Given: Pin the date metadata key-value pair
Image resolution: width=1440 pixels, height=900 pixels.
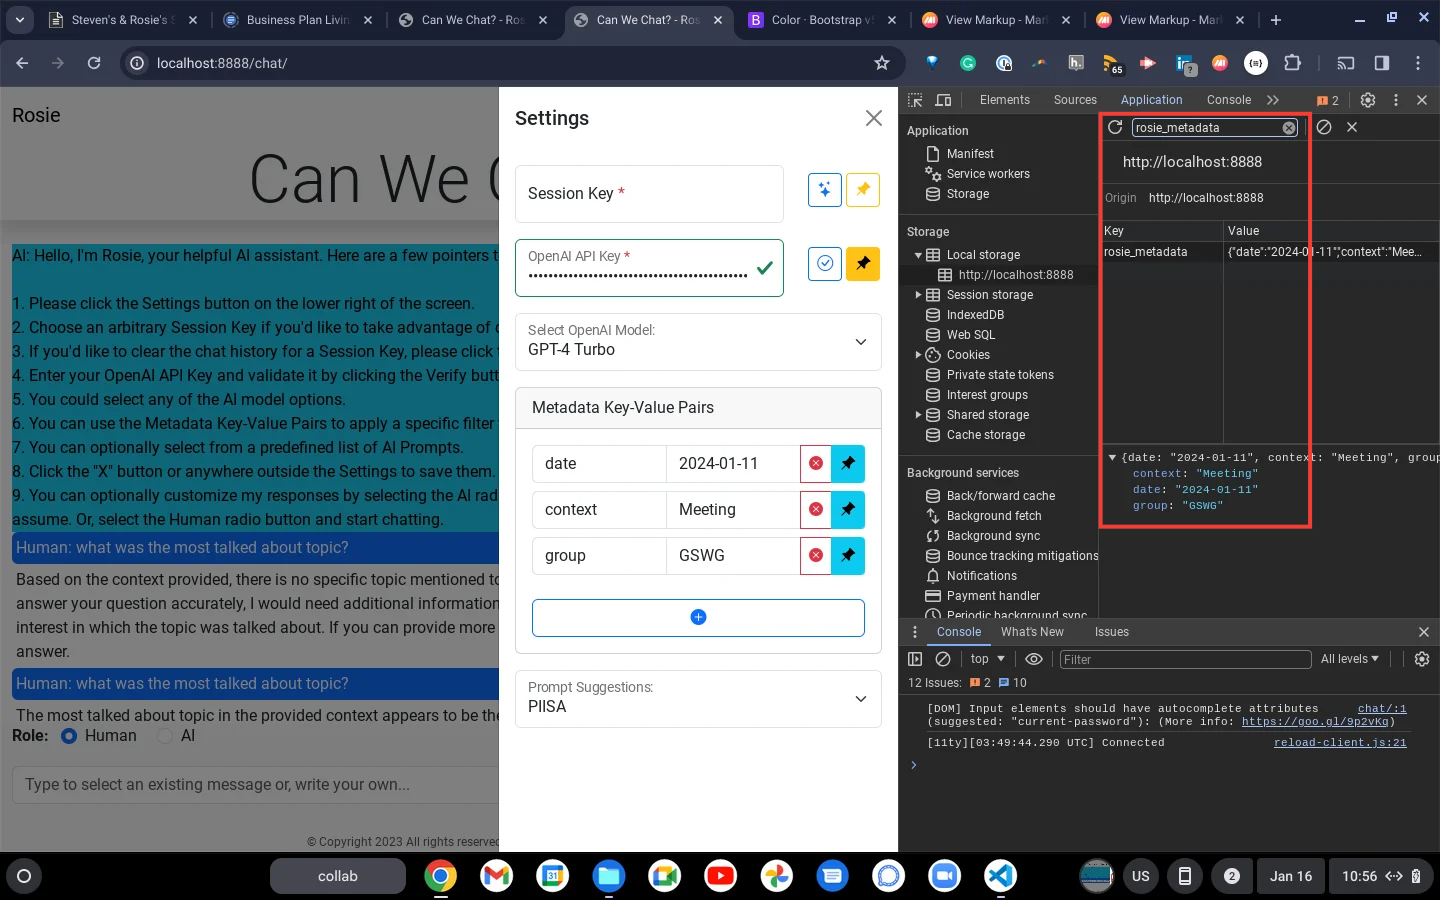Looking at the screenshot, I should pyautogui.click(x=847, y=463).
